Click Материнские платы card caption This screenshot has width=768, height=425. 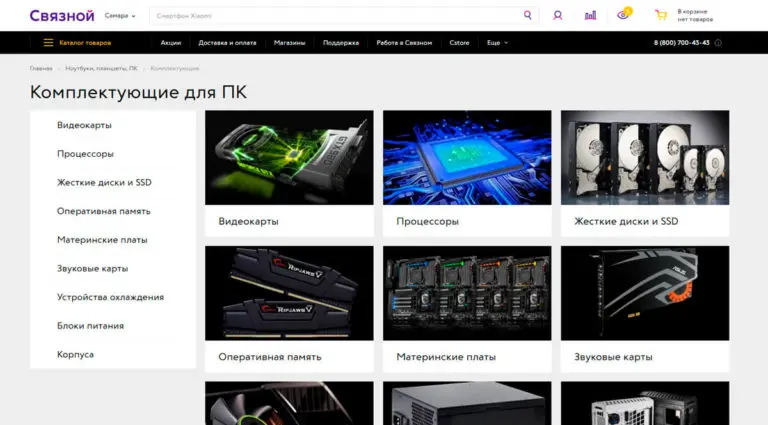click(446, 357)
